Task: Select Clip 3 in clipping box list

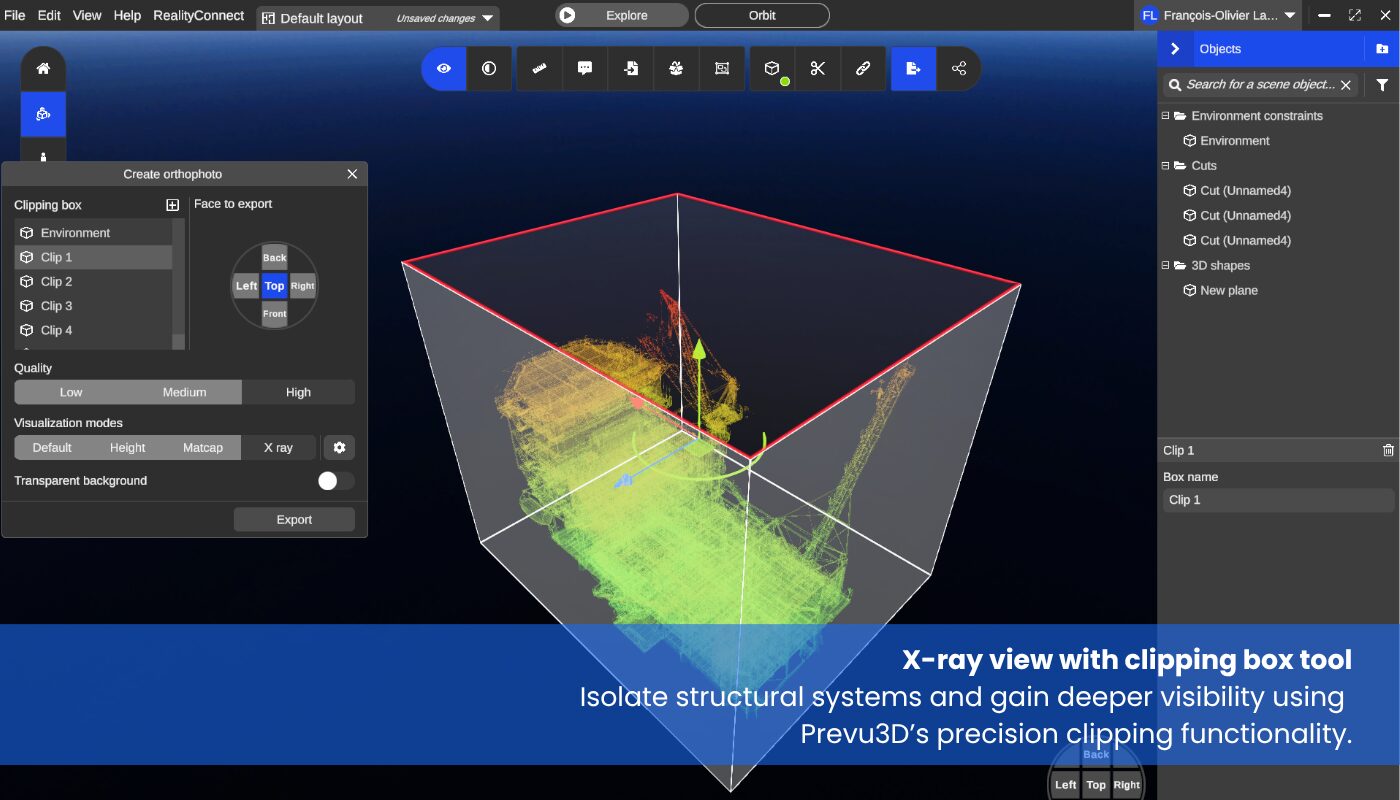Action: coord(93,306)
